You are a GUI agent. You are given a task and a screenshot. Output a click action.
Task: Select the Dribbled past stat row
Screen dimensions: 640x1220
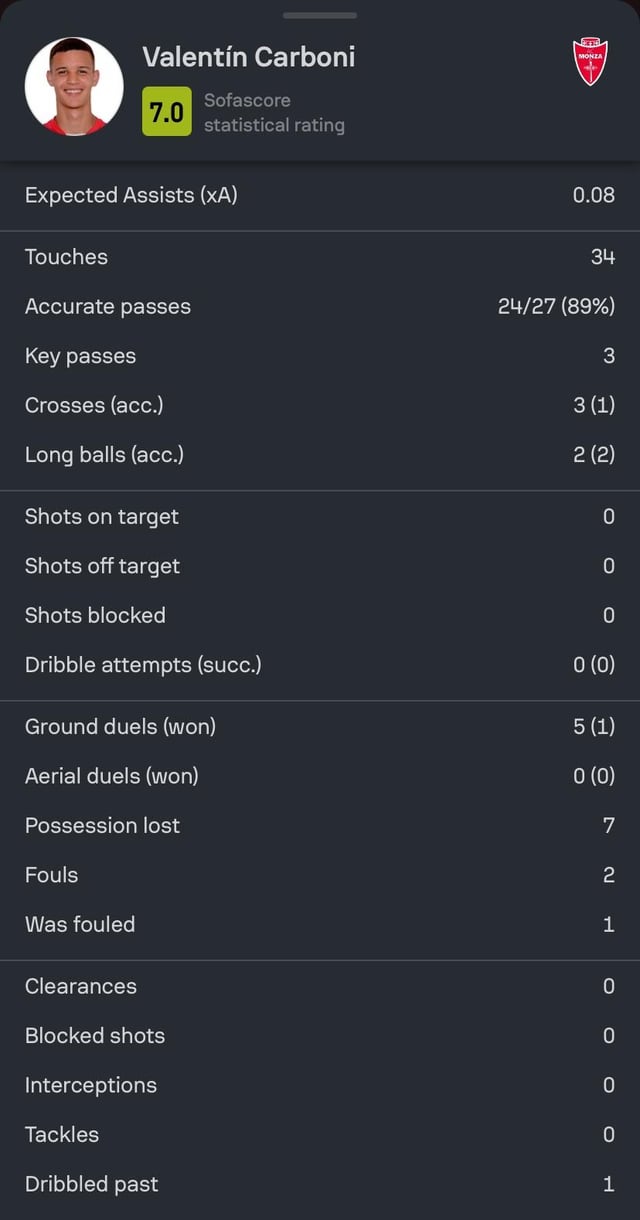[x=320, y=1185]
